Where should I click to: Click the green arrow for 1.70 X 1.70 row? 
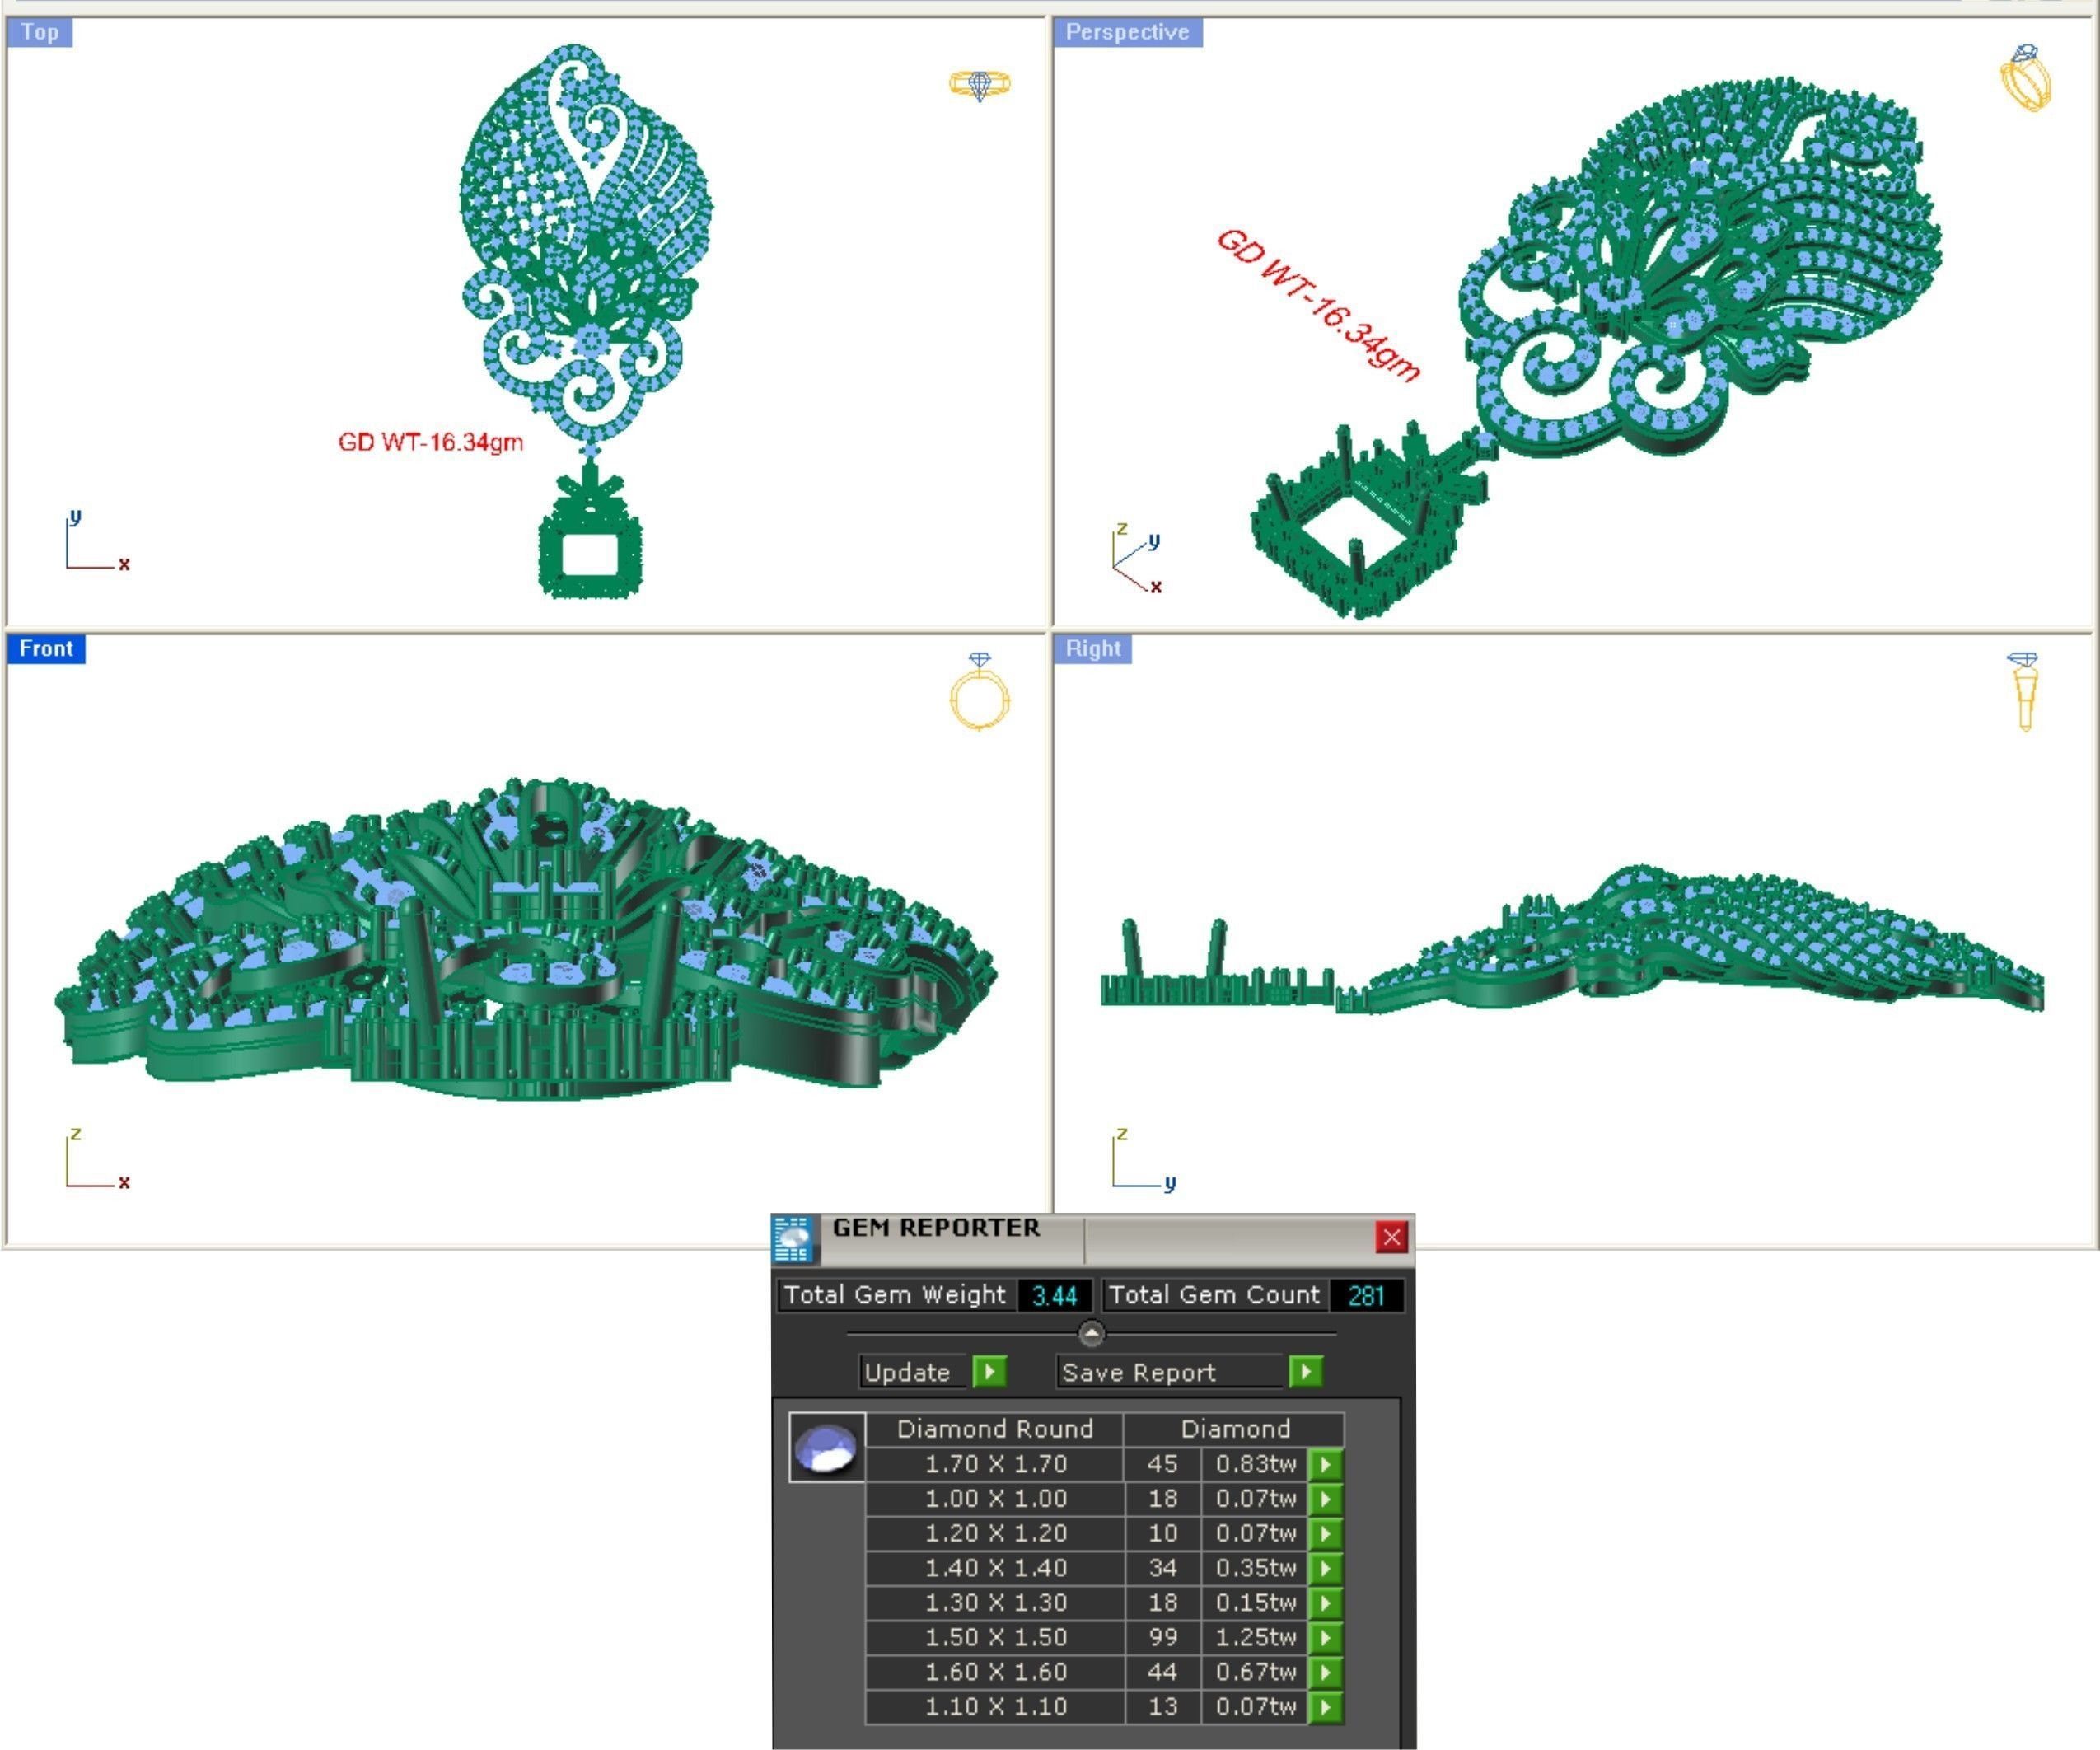1325,1464
